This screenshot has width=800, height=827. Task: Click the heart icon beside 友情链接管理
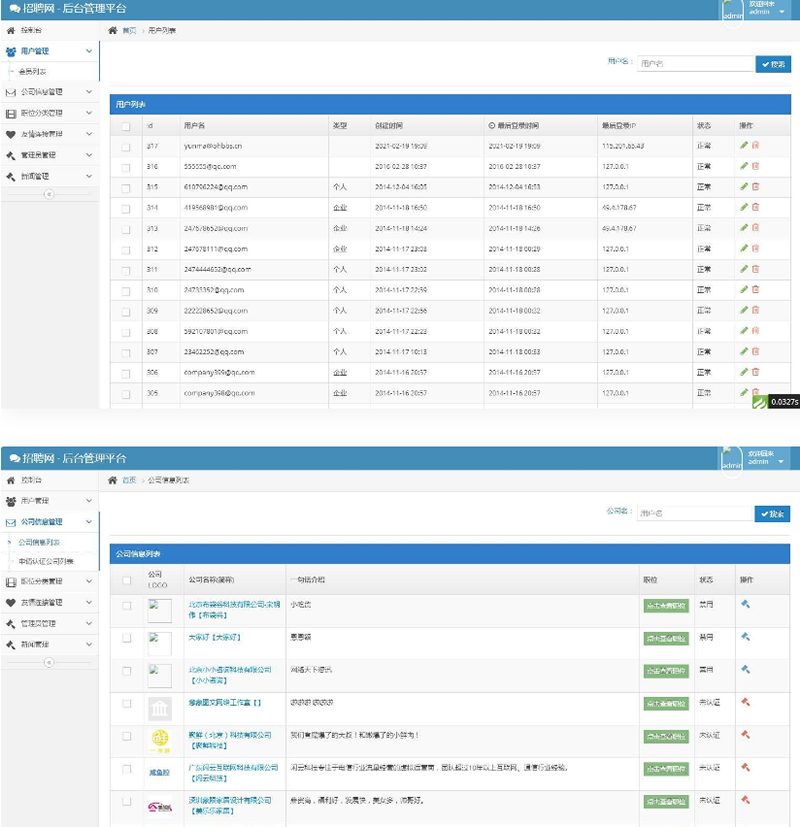tap(11, 133)
